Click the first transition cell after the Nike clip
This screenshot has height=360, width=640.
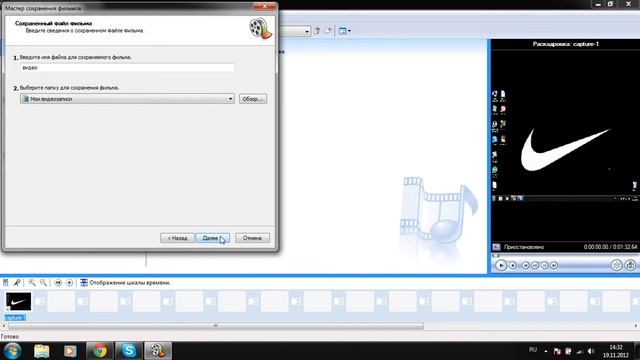40,301
